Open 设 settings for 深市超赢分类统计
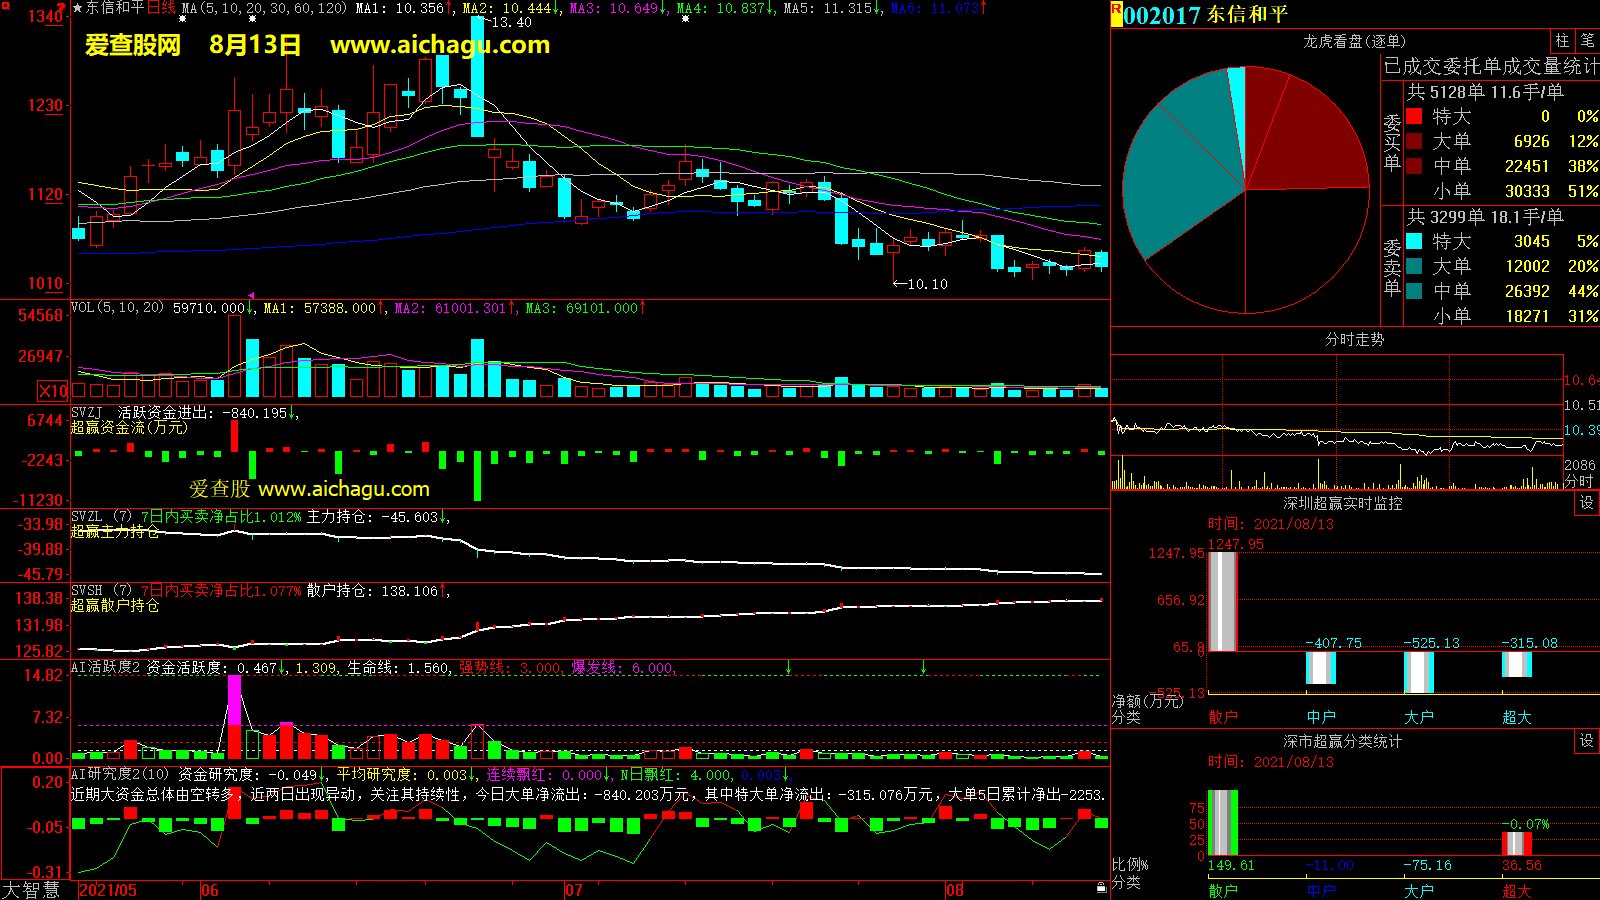This screenshot has width=1600, height=900. pos(1586,741)
